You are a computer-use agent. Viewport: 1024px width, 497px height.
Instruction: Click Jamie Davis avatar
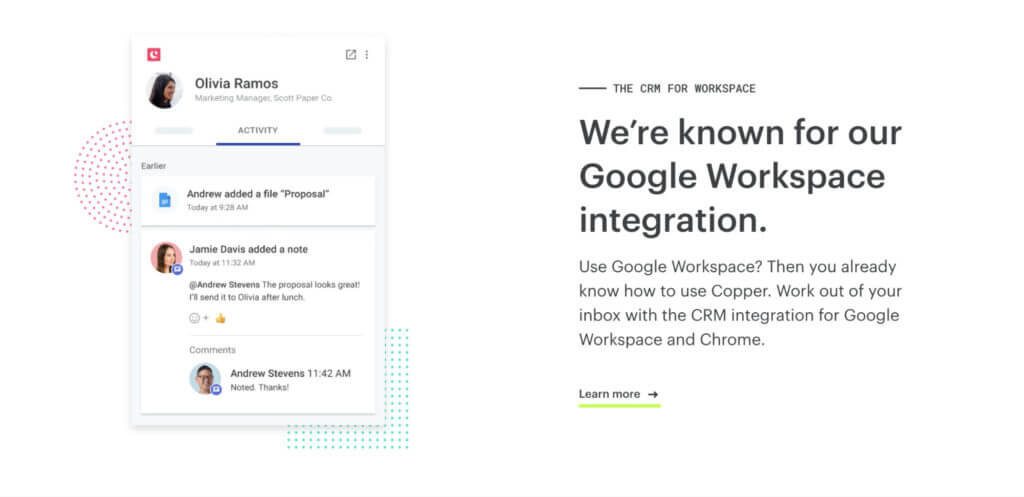(x=167, y=257)
